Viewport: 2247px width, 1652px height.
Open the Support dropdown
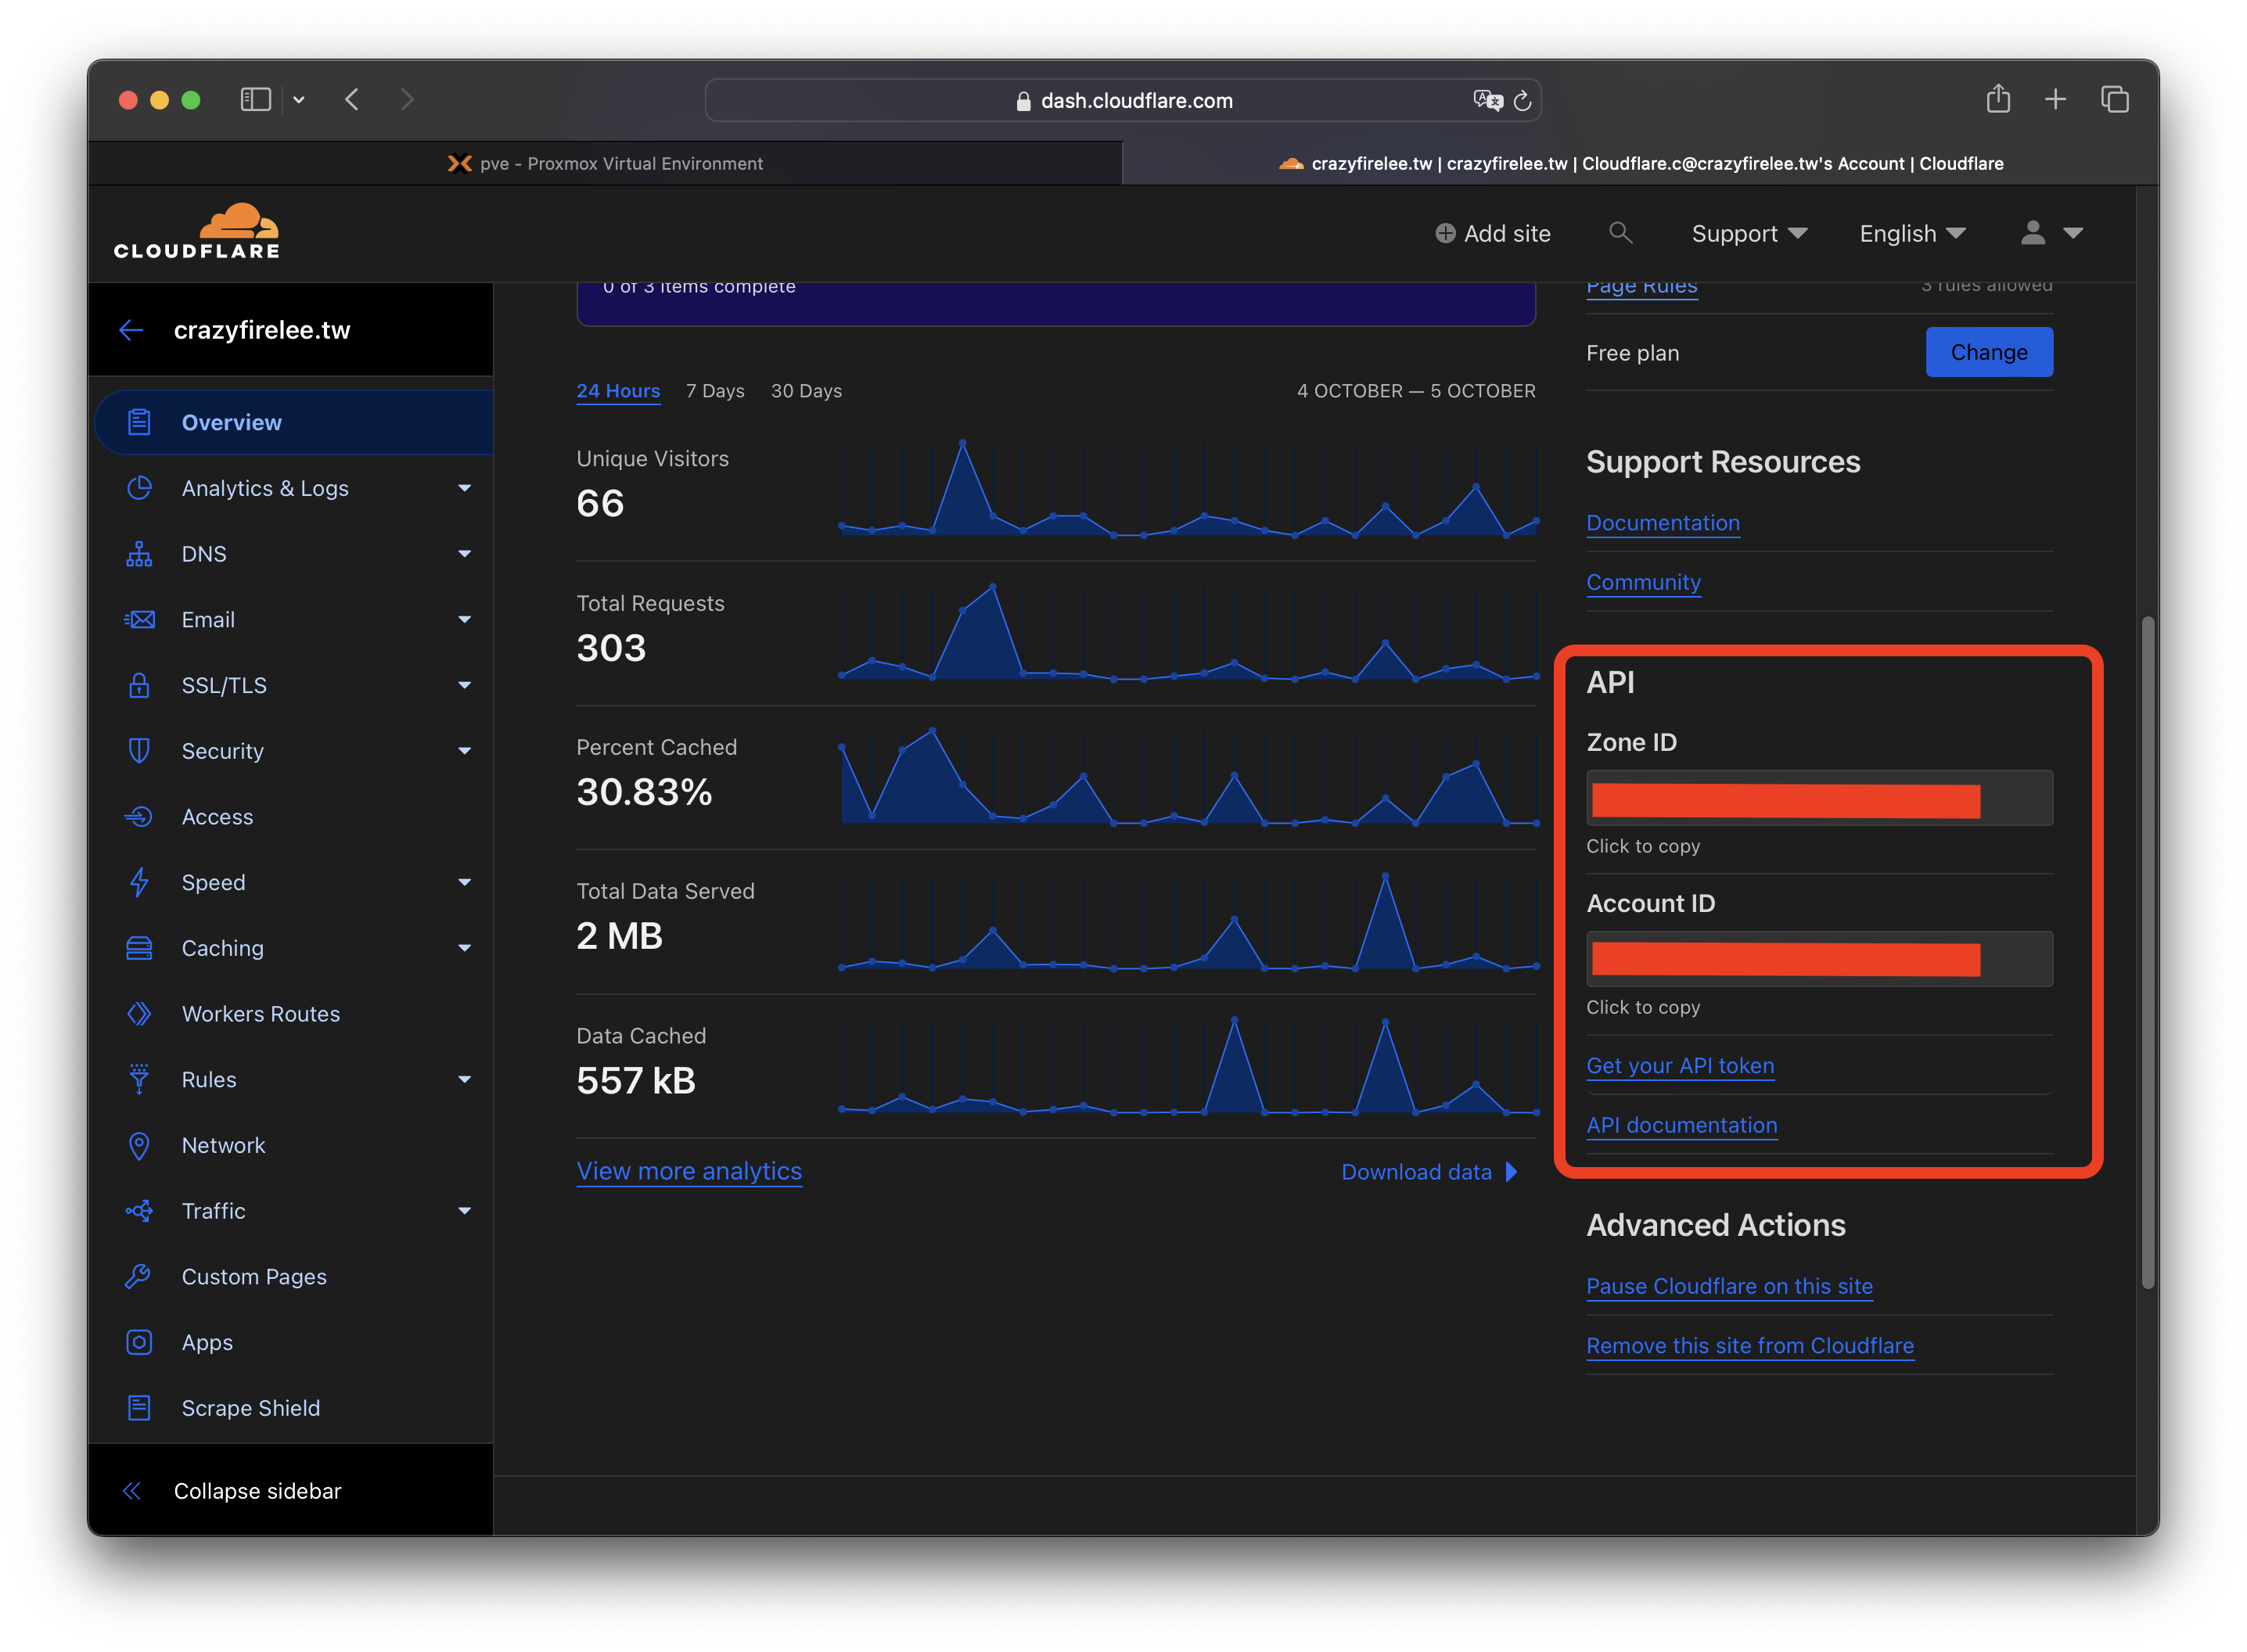[1748, 233]
